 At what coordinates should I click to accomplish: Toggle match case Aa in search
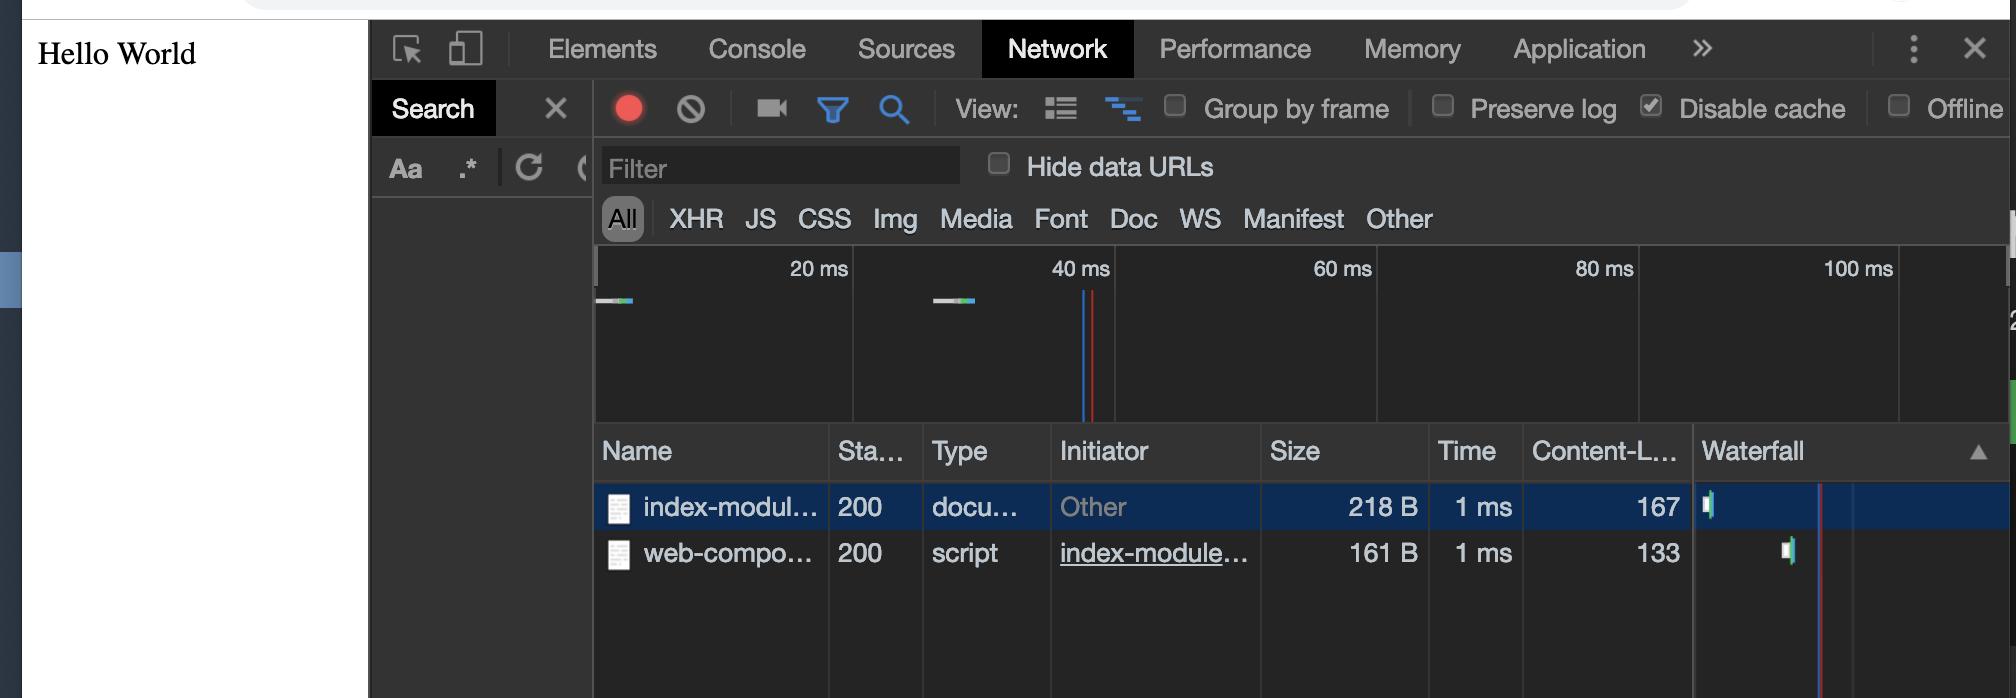point(405,168)
